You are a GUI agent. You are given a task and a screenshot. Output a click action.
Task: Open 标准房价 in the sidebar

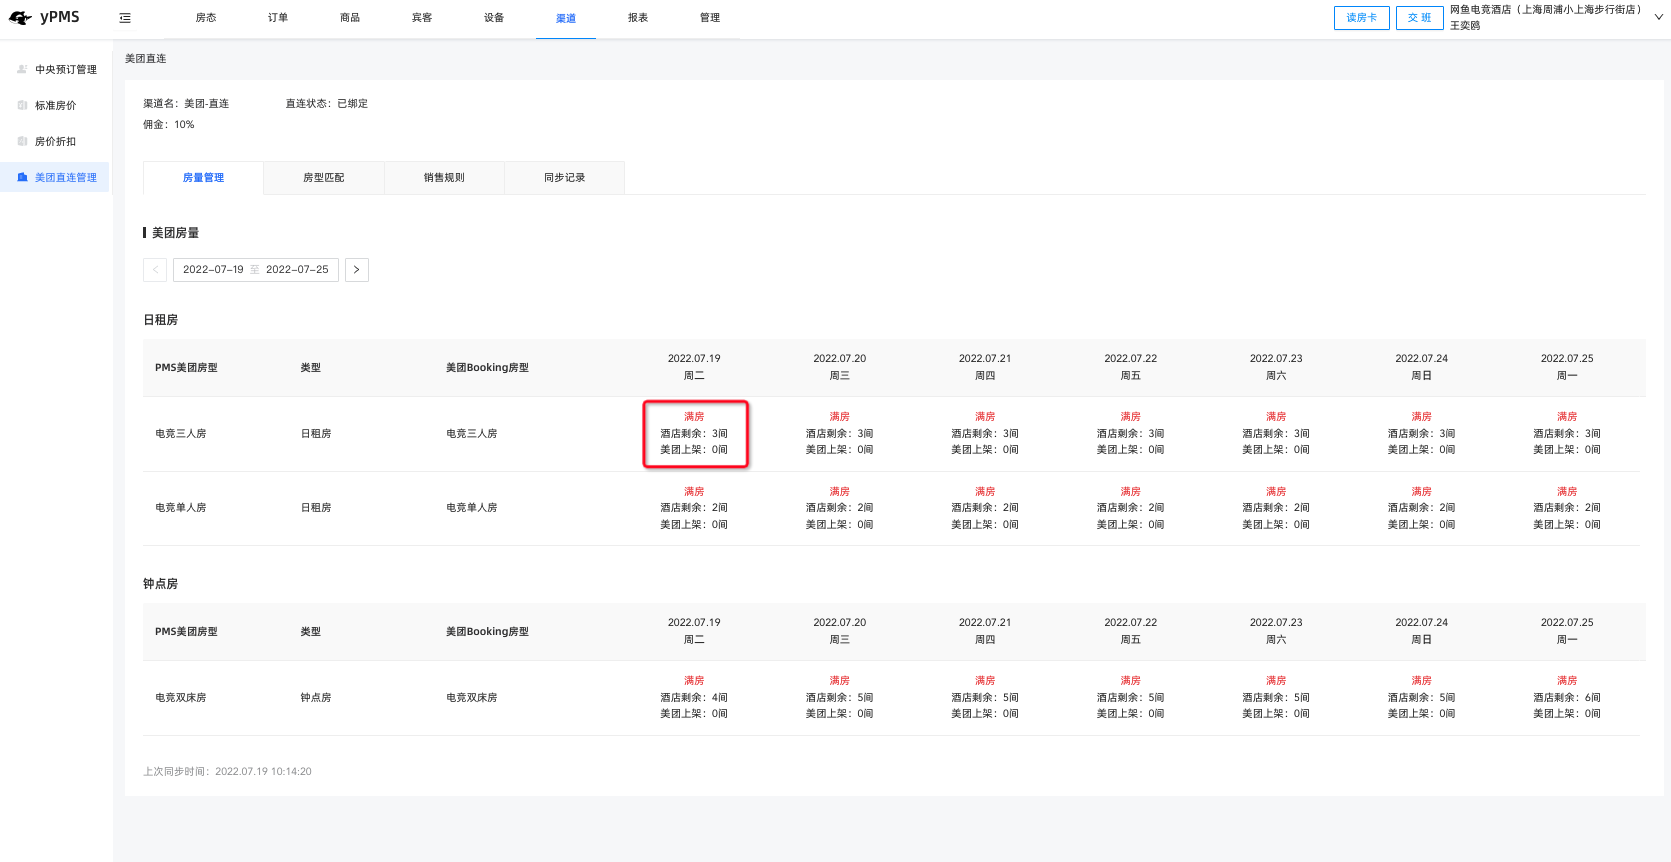click(56, 106)
